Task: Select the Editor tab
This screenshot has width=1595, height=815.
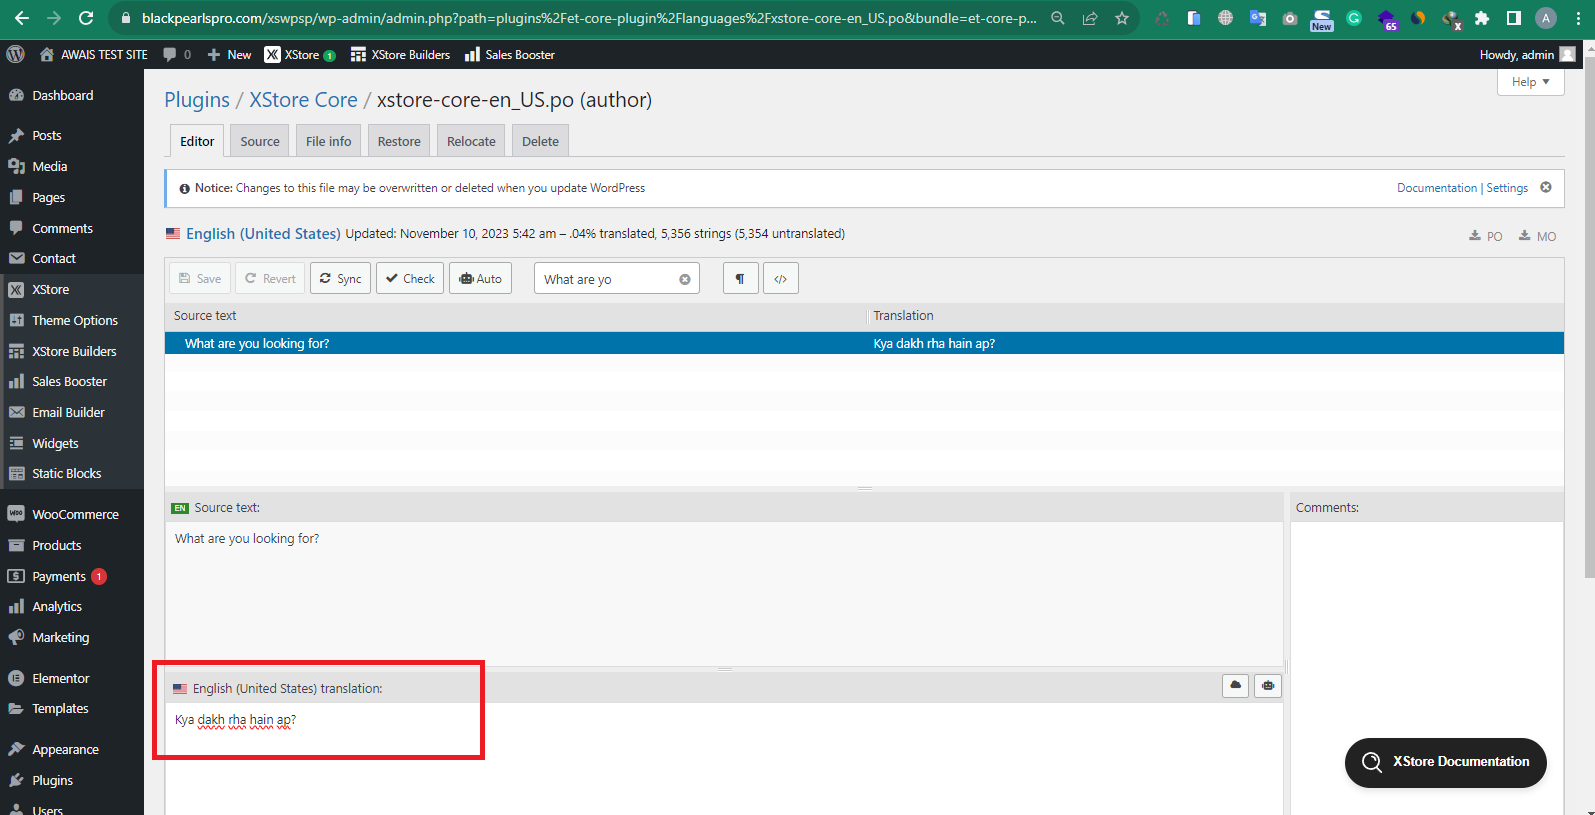Action: (x=197, y=141)
